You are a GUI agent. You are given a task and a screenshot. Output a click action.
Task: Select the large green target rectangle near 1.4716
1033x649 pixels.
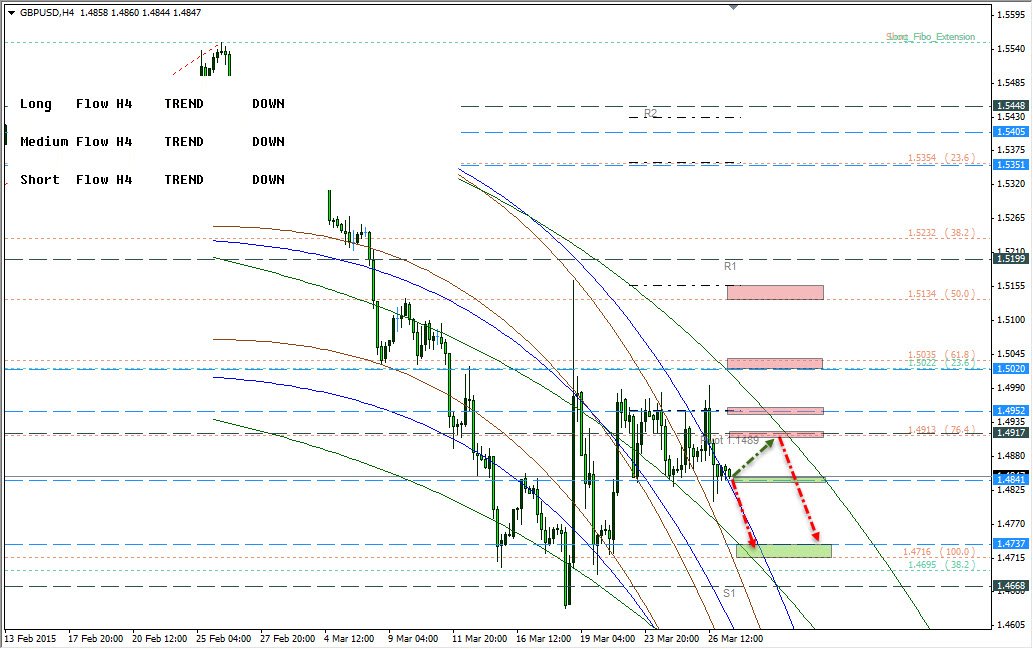point(783,551)
